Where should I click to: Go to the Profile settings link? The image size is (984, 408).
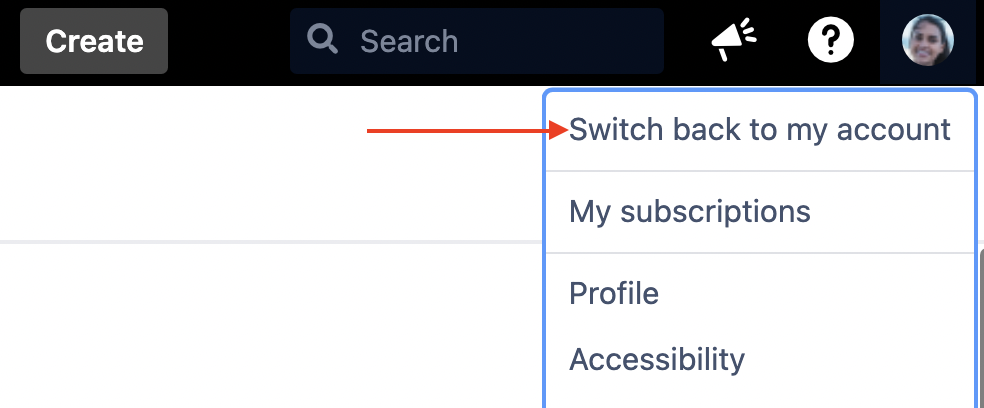(614, 294)
